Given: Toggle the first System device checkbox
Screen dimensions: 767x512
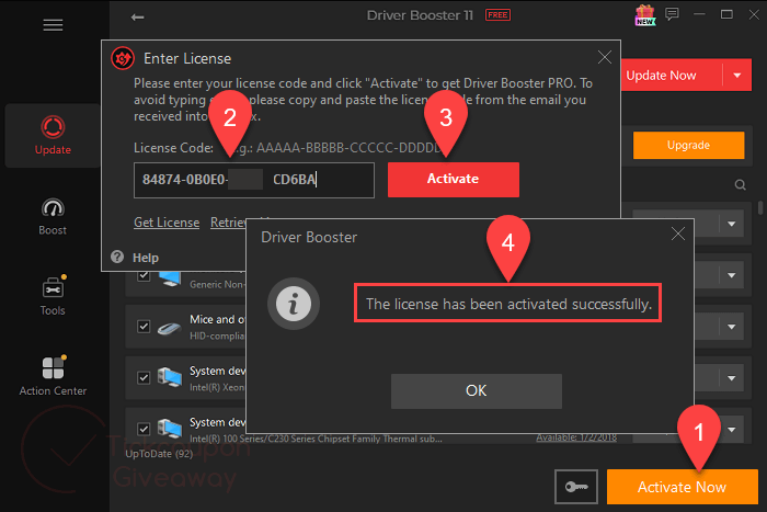Looking at the screenshot, I should tap(144, 377).
